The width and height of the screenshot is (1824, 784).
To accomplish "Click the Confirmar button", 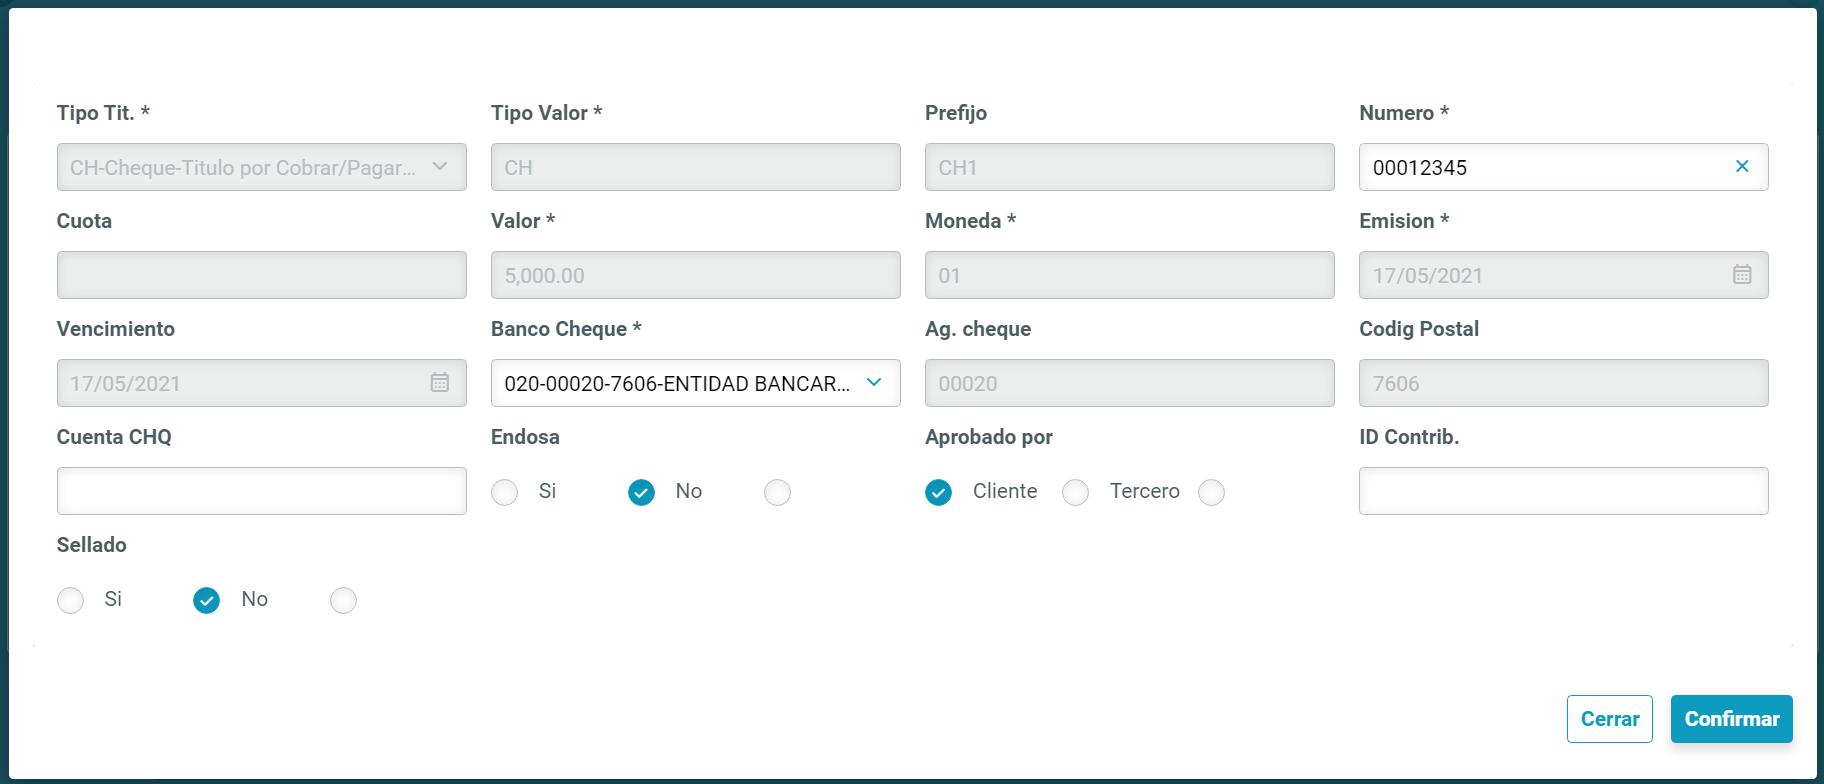I will coord(1731,719).
